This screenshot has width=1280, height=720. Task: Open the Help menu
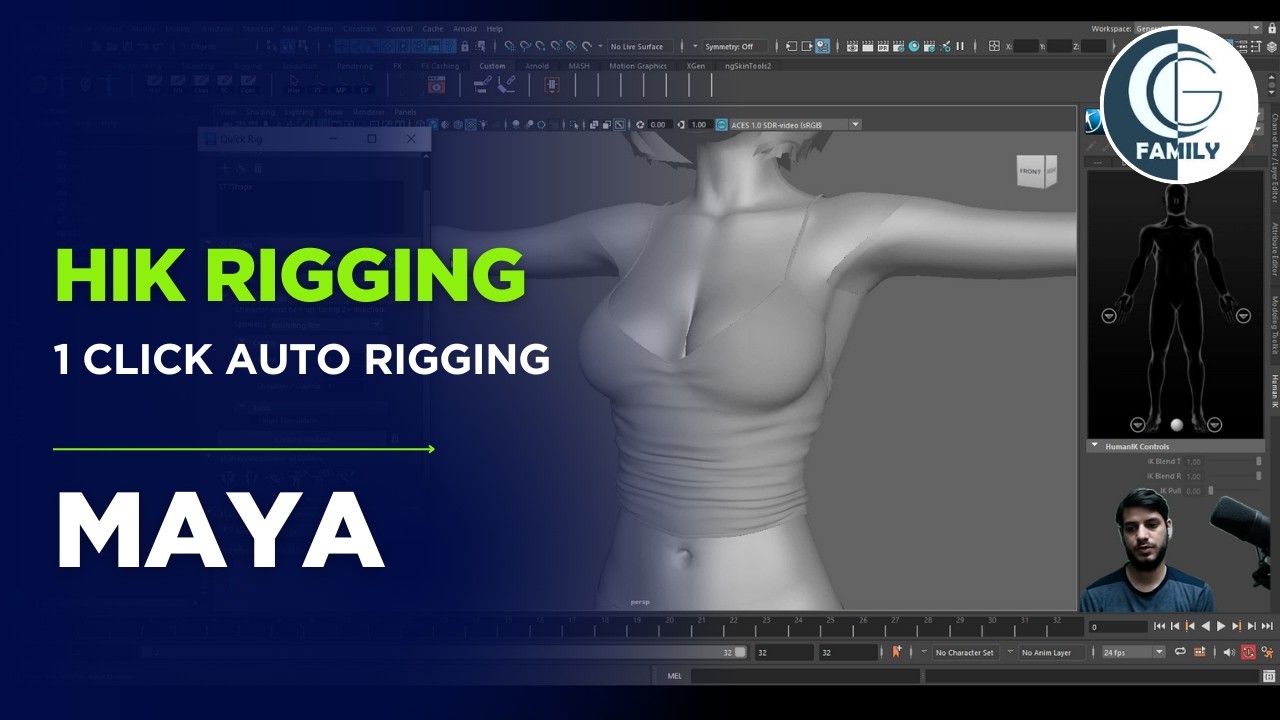tap(494, 29)
